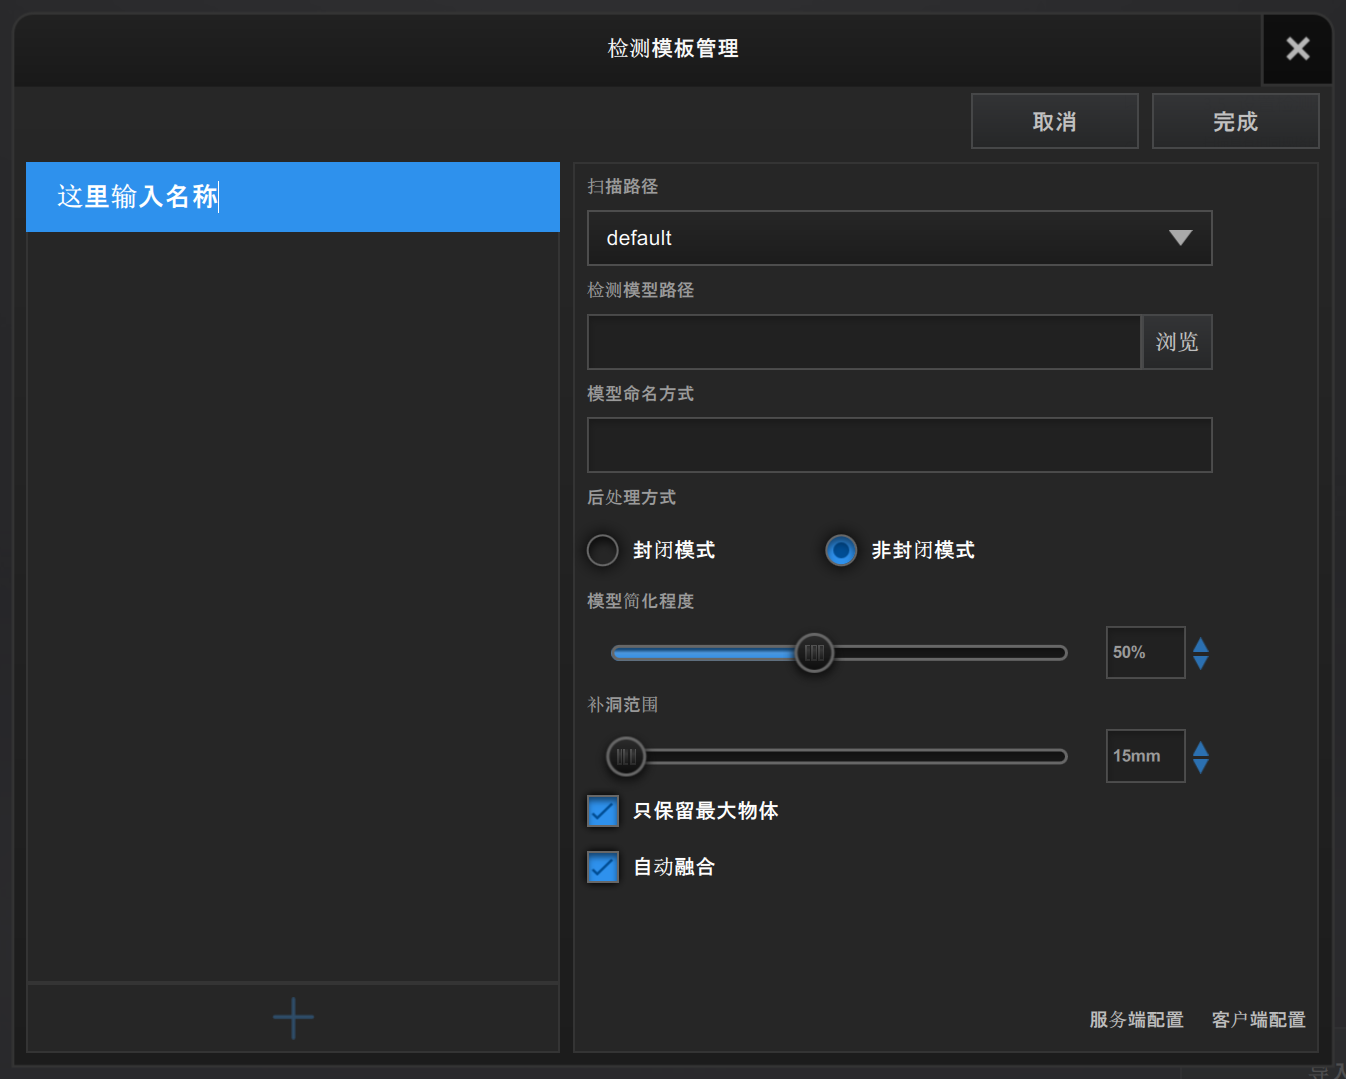Click the 完成 button
Screen dimensions: 1346x1079
1235,122
